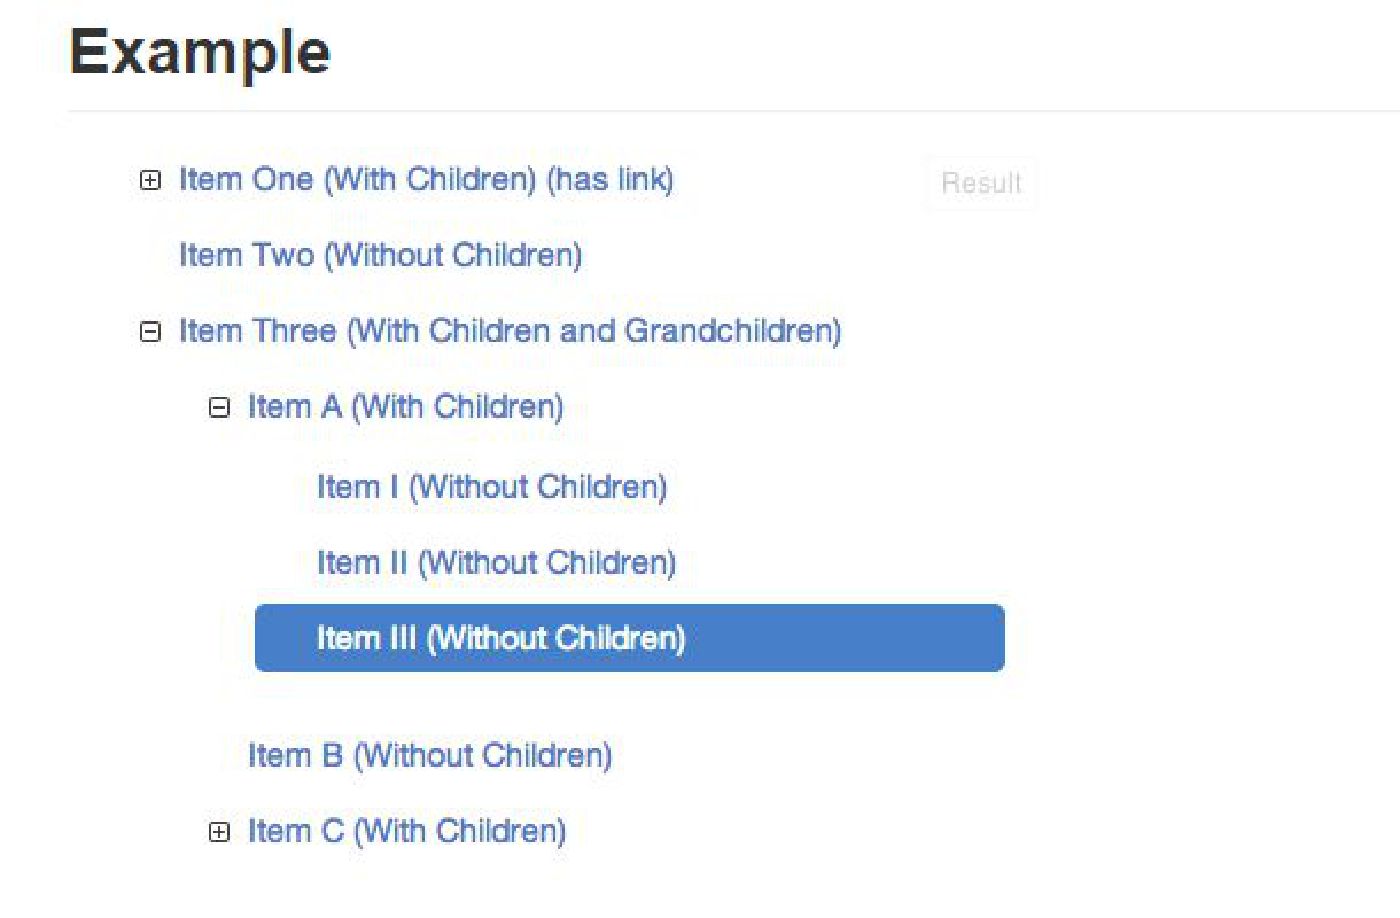Expand Item C via plus icon
The height and width of the screenshot is (918, 1400).
pyautogui.click(x=219, y=832)
